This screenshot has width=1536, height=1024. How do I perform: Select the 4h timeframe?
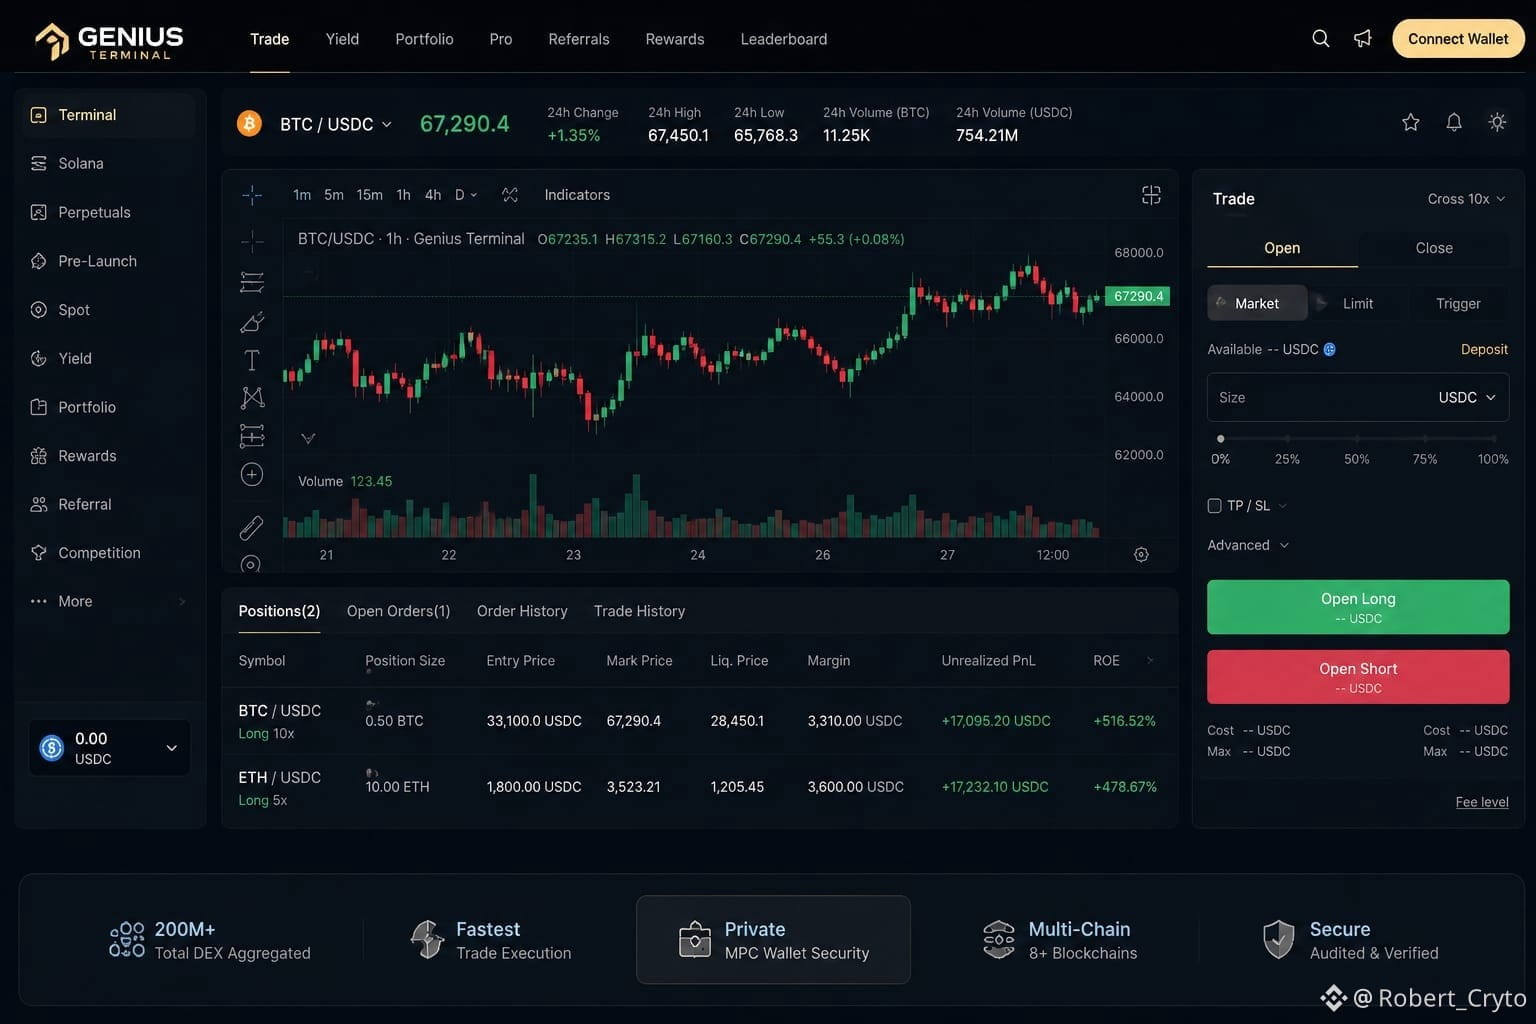[433, 195]
